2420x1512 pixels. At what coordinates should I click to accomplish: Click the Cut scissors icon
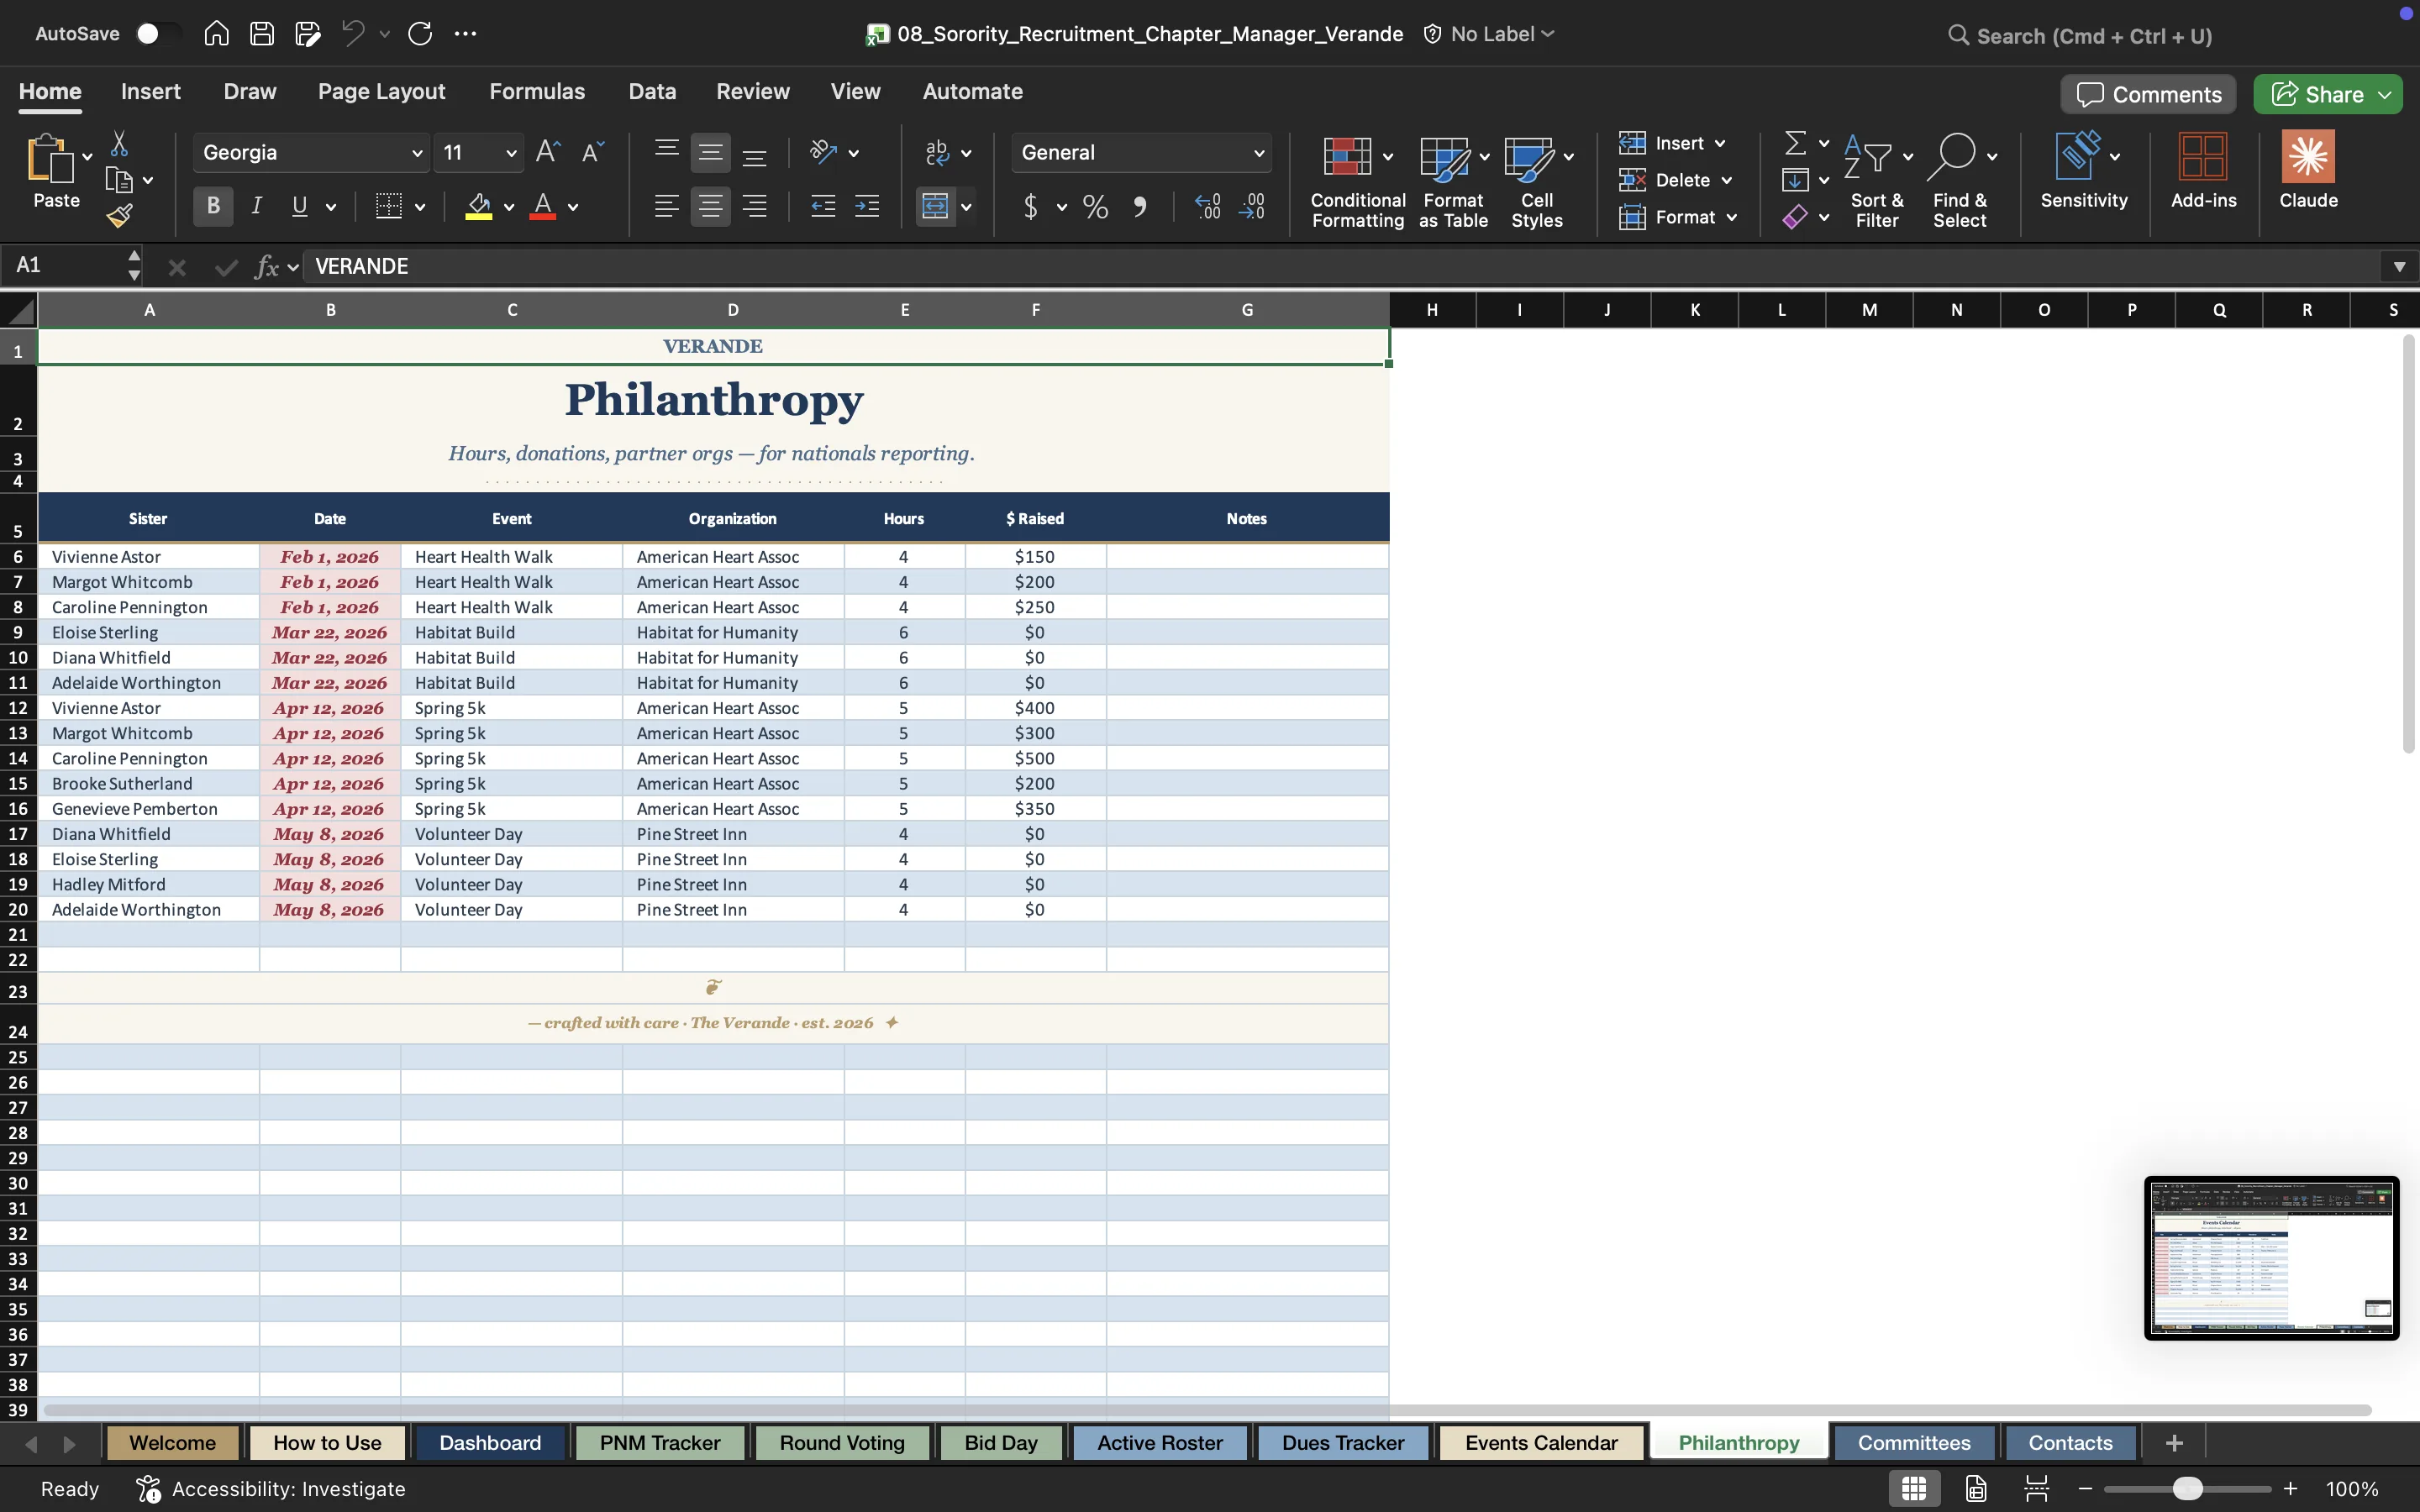pyautogui.click(x=119, y=144)
